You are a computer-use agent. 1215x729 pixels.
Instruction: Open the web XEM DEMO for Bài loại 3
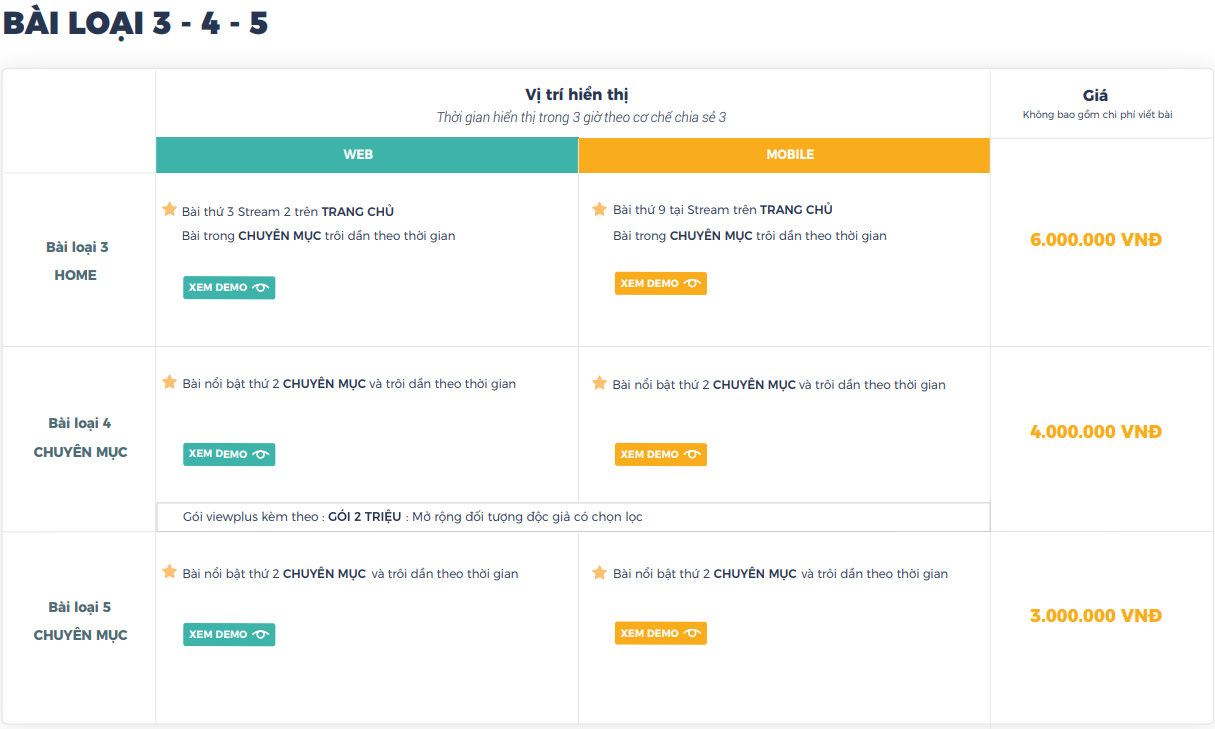pyautogui.click(x=228, y=287)
